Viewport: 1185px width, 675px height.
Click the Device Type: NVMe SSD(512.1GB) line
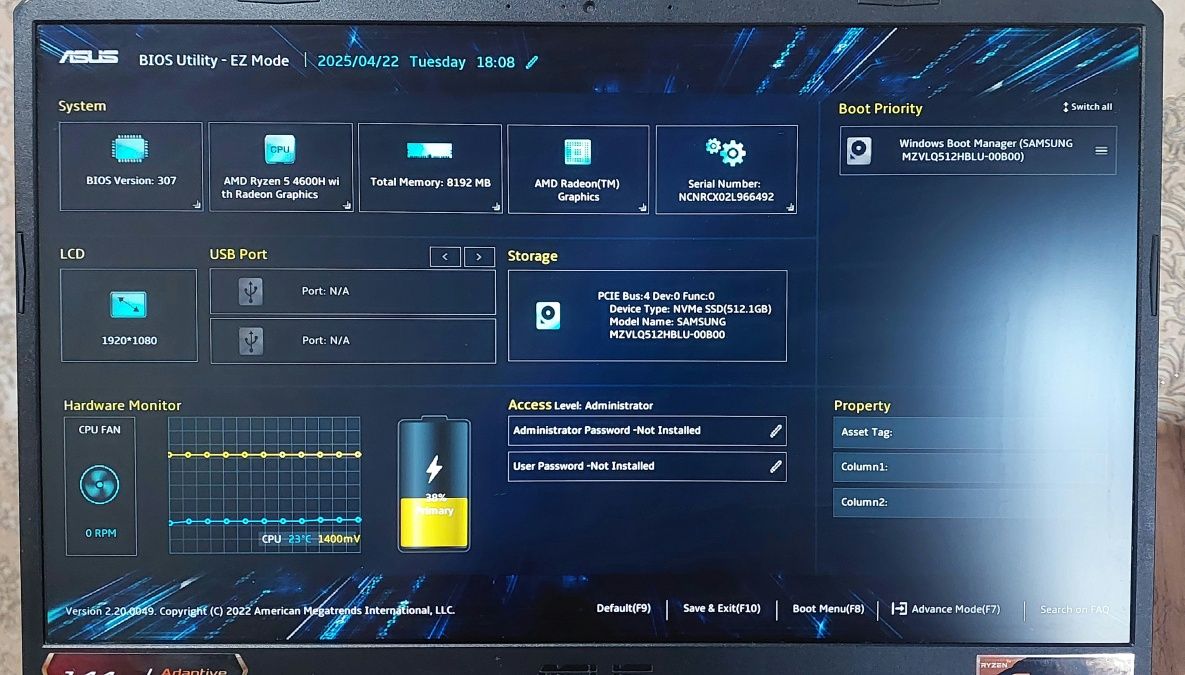pos(690,308)
